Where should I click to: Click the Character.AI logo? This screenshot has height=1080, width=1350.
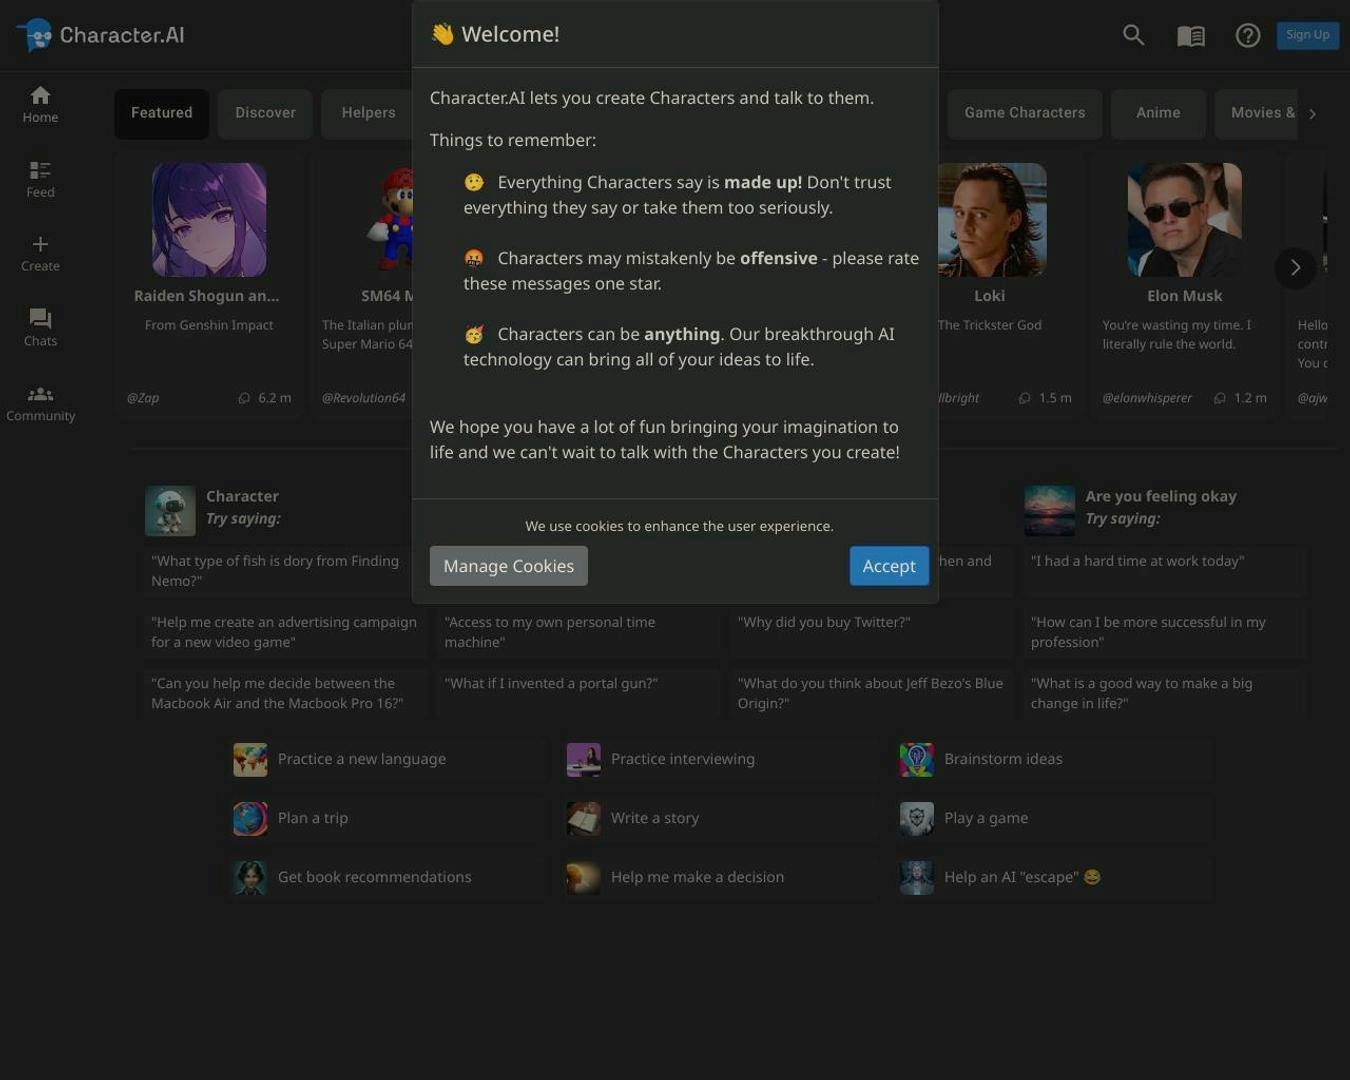point(99,35)
